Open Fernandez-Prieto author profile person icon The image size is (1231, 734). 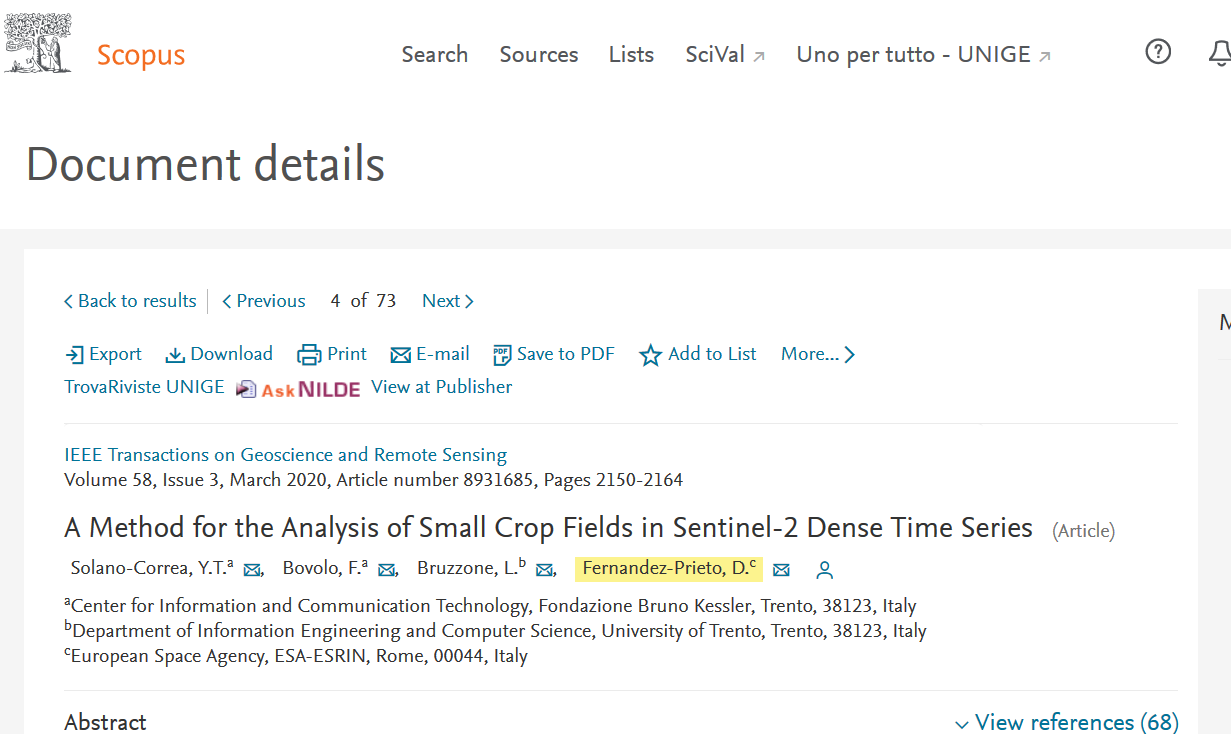point(825,570)
